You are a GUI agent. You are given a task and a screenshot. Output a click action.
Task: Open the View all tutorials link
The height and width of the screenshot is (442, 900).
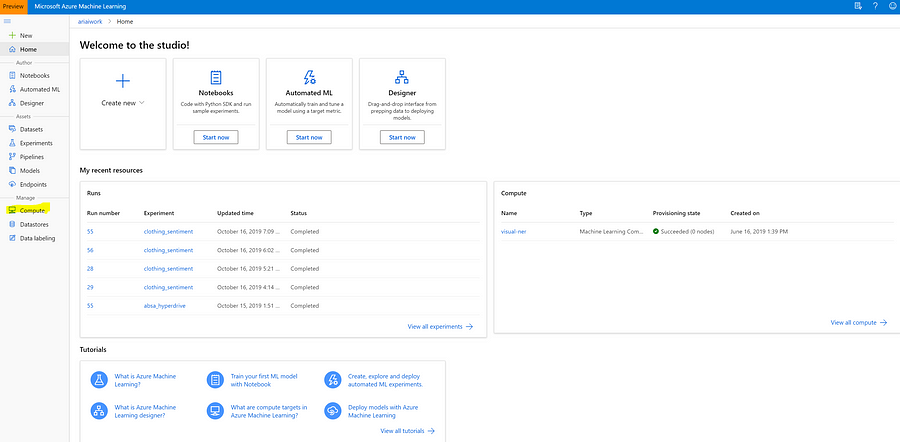[x=408, y=431]
